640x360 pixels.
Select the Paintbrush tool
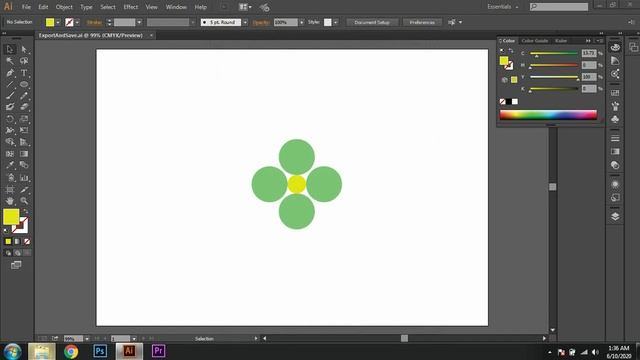click(x=10, y=96)
